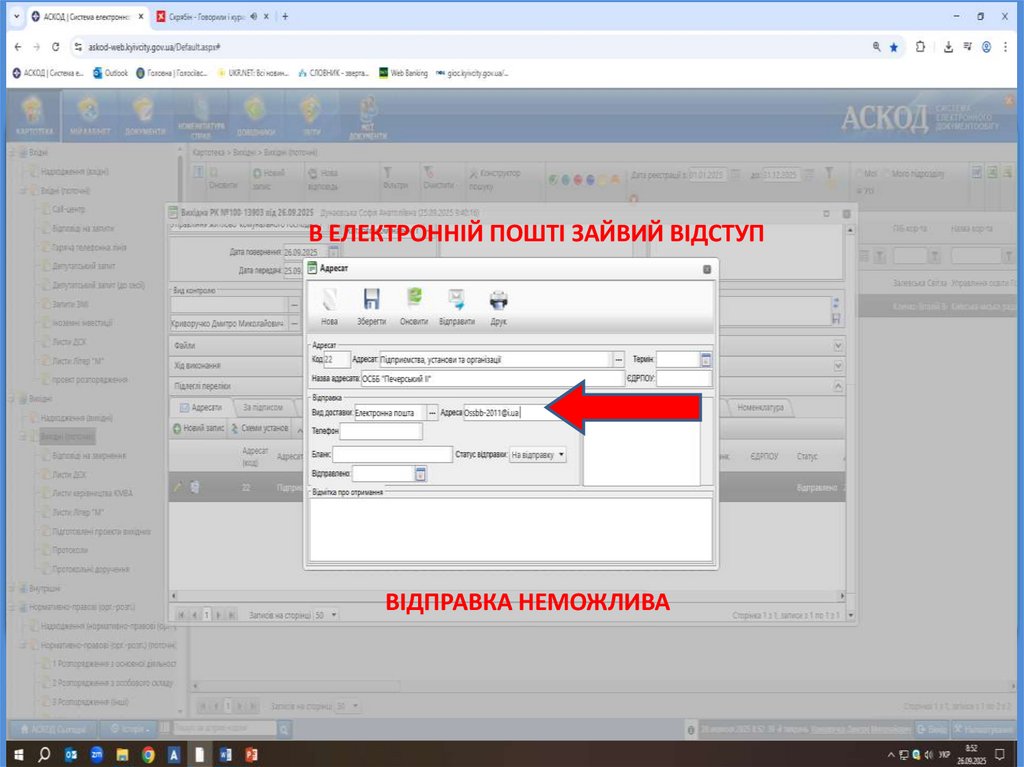Switch to За підписом tab
Viewport: 1024px width, 767px height.
point(263,407)
